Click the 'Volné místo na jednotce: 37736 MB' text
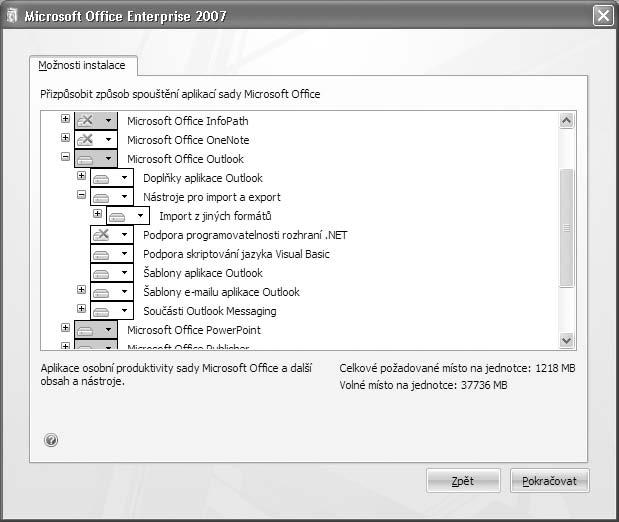Screen dimensions: 619x522 [423, 385]
